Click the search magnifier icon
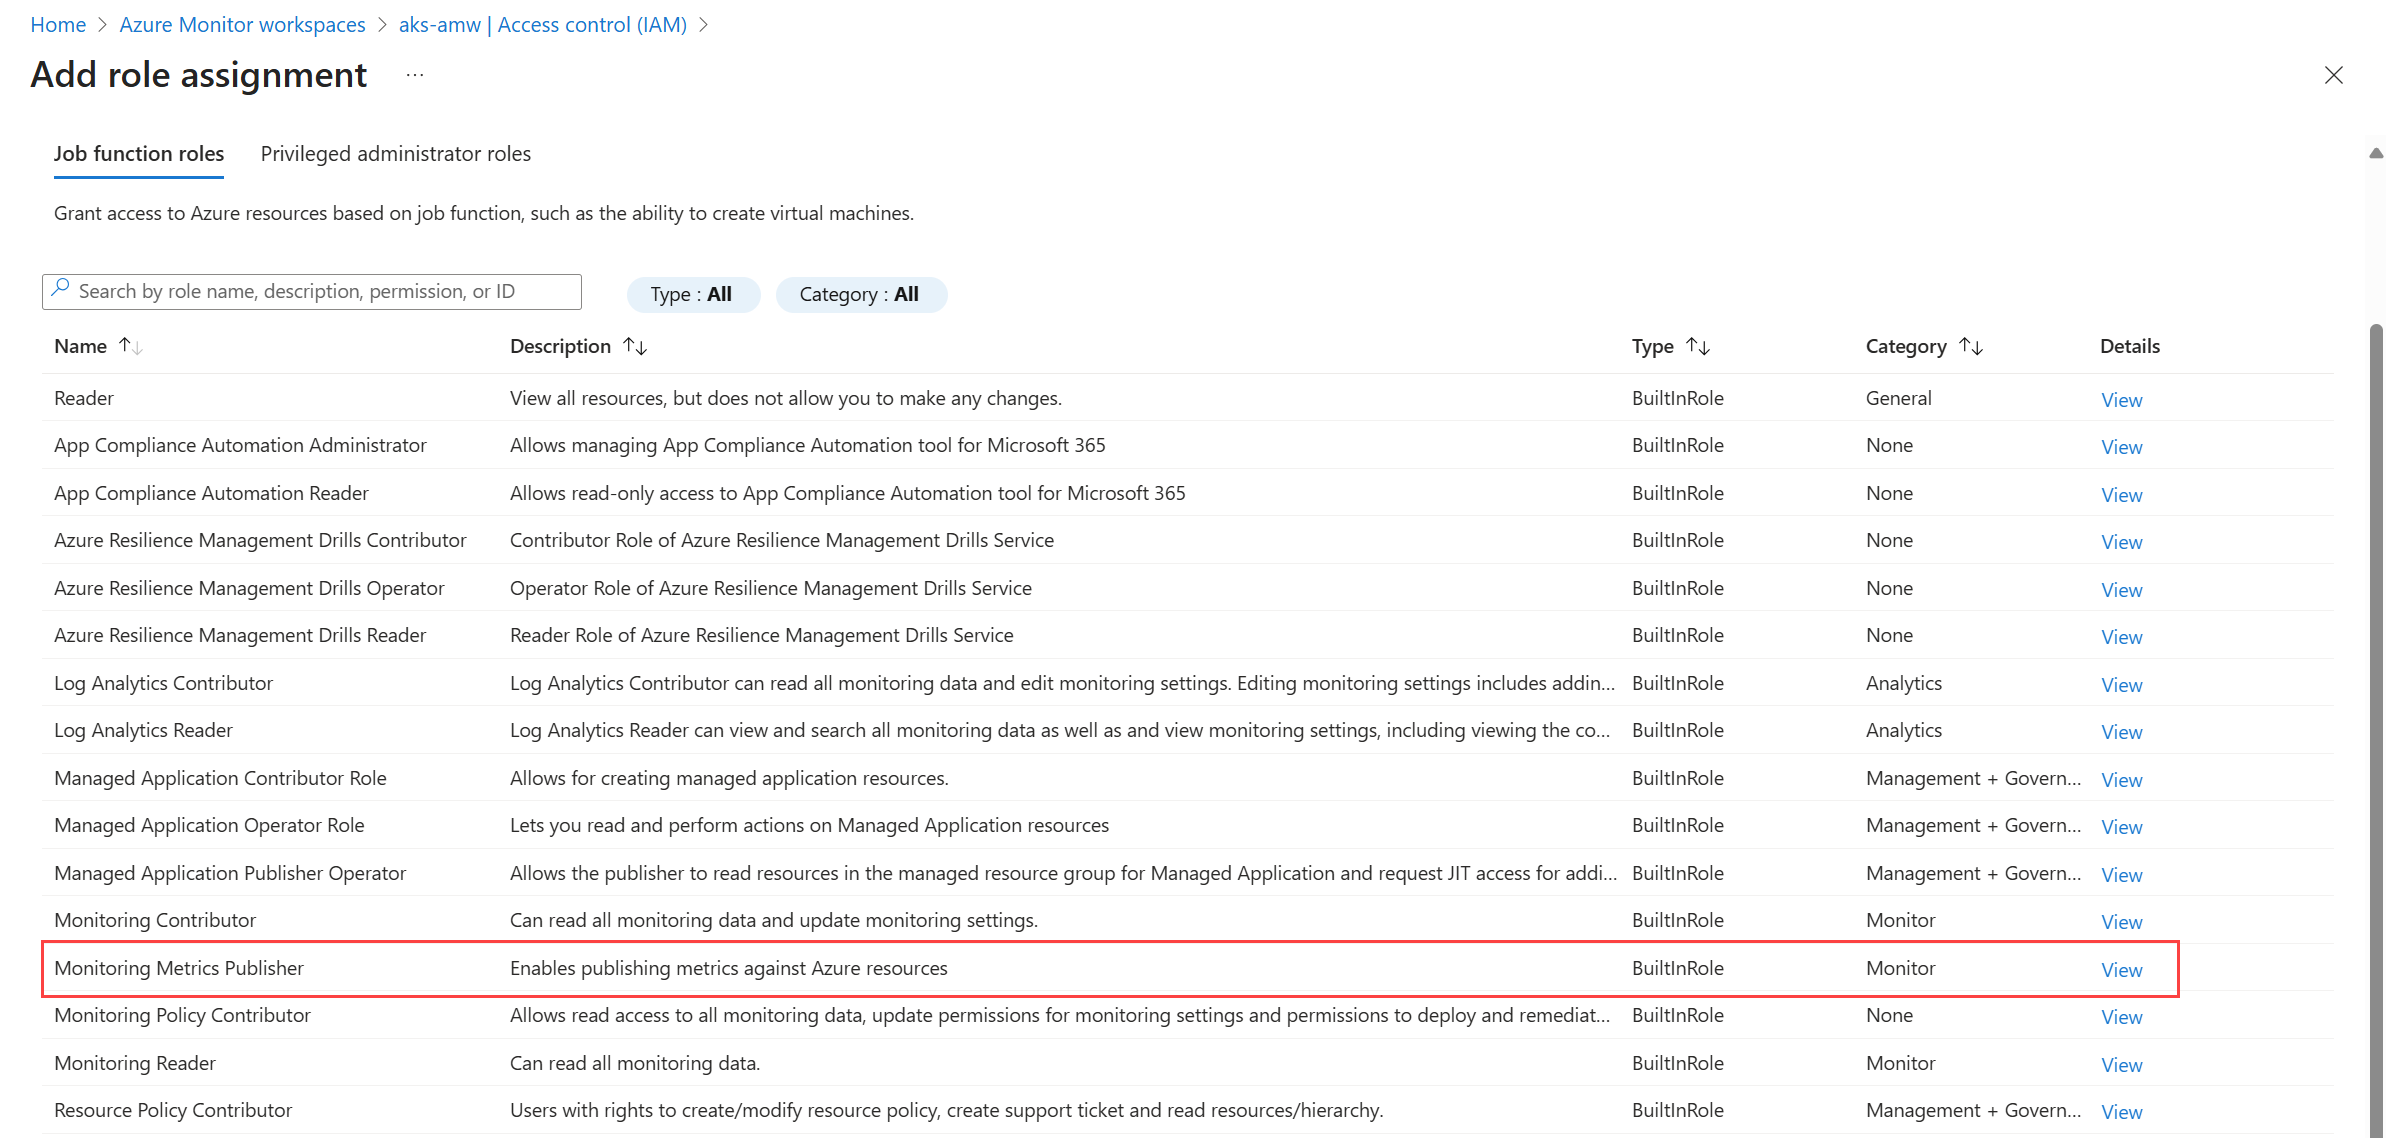 [61, 290]
